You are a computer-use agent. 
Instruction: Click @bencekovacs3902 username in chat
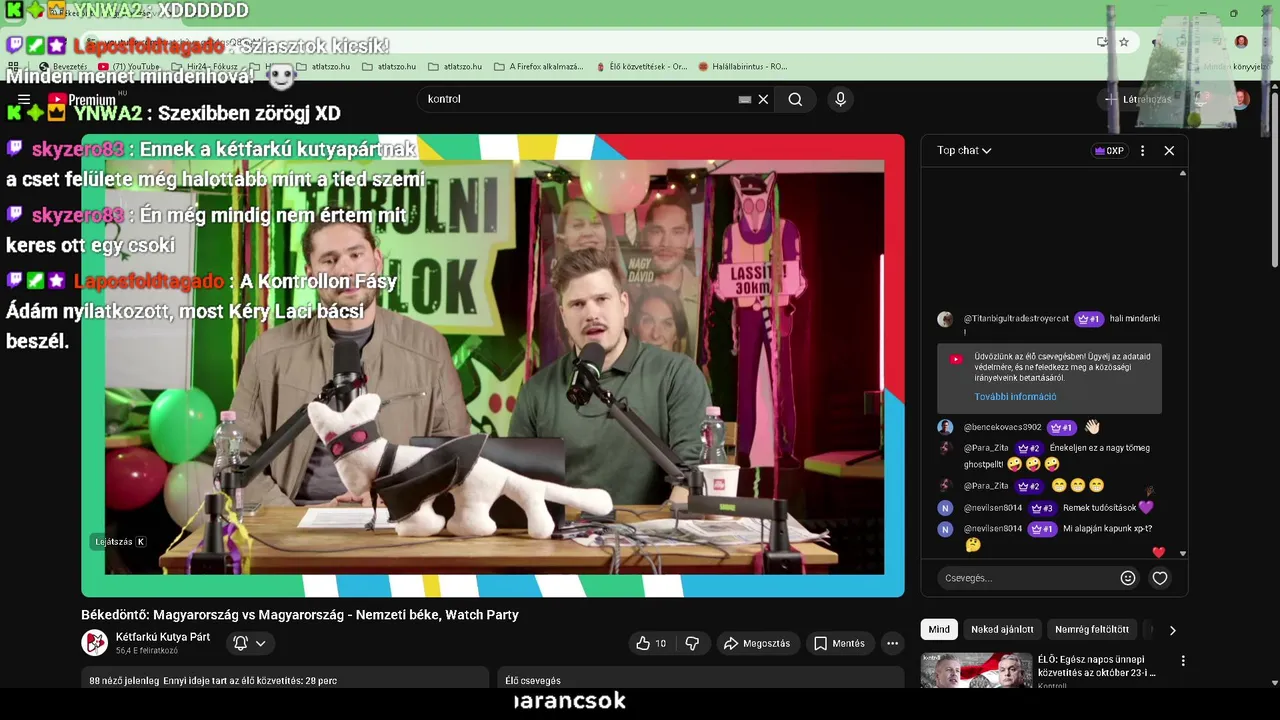coord(1003,427)
